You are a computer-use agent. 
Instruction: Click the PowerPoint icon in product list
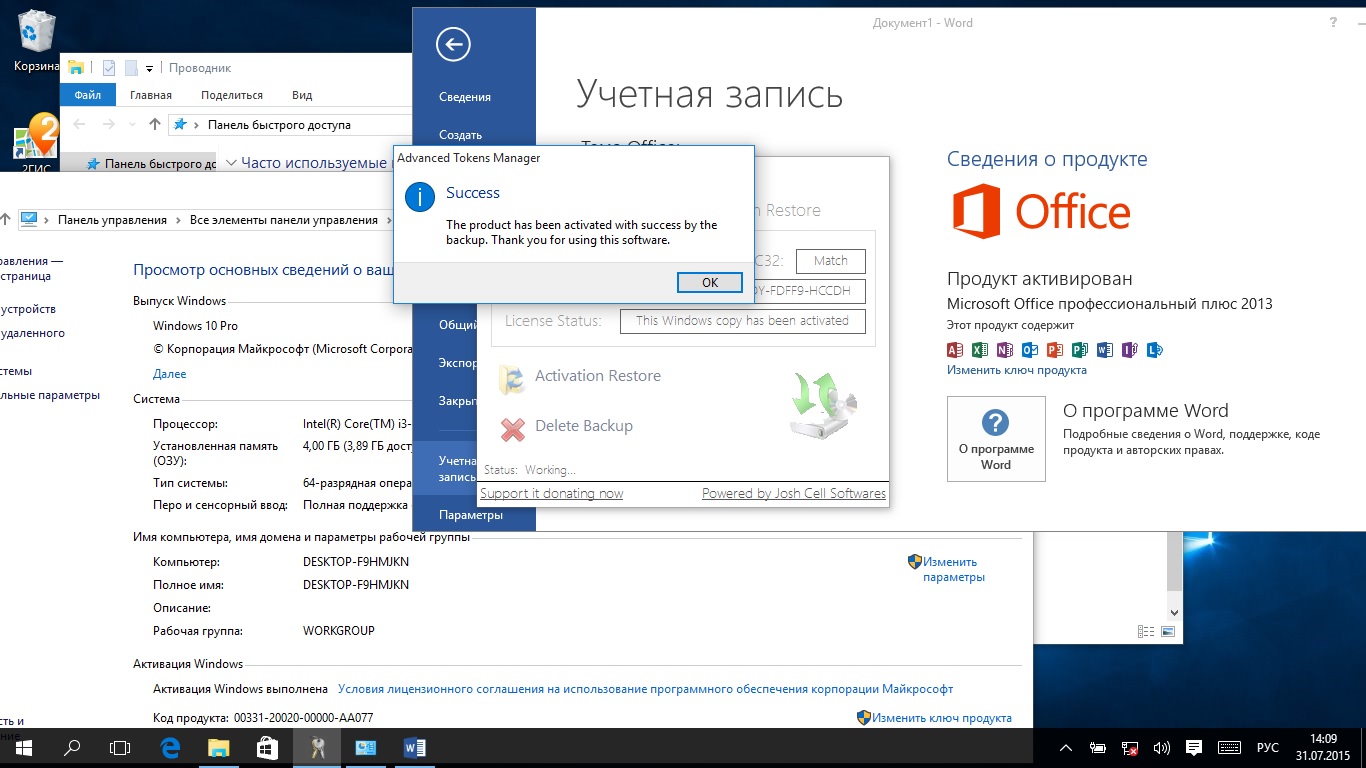[x=1055, y=350]
